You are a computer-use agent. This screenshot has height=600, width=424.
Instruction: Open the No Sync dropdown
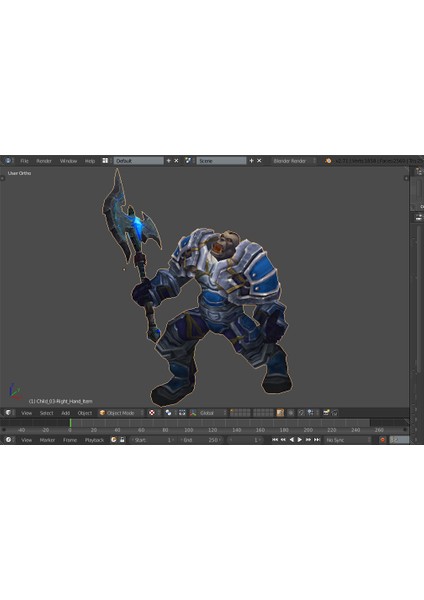[x=348, y=440]
